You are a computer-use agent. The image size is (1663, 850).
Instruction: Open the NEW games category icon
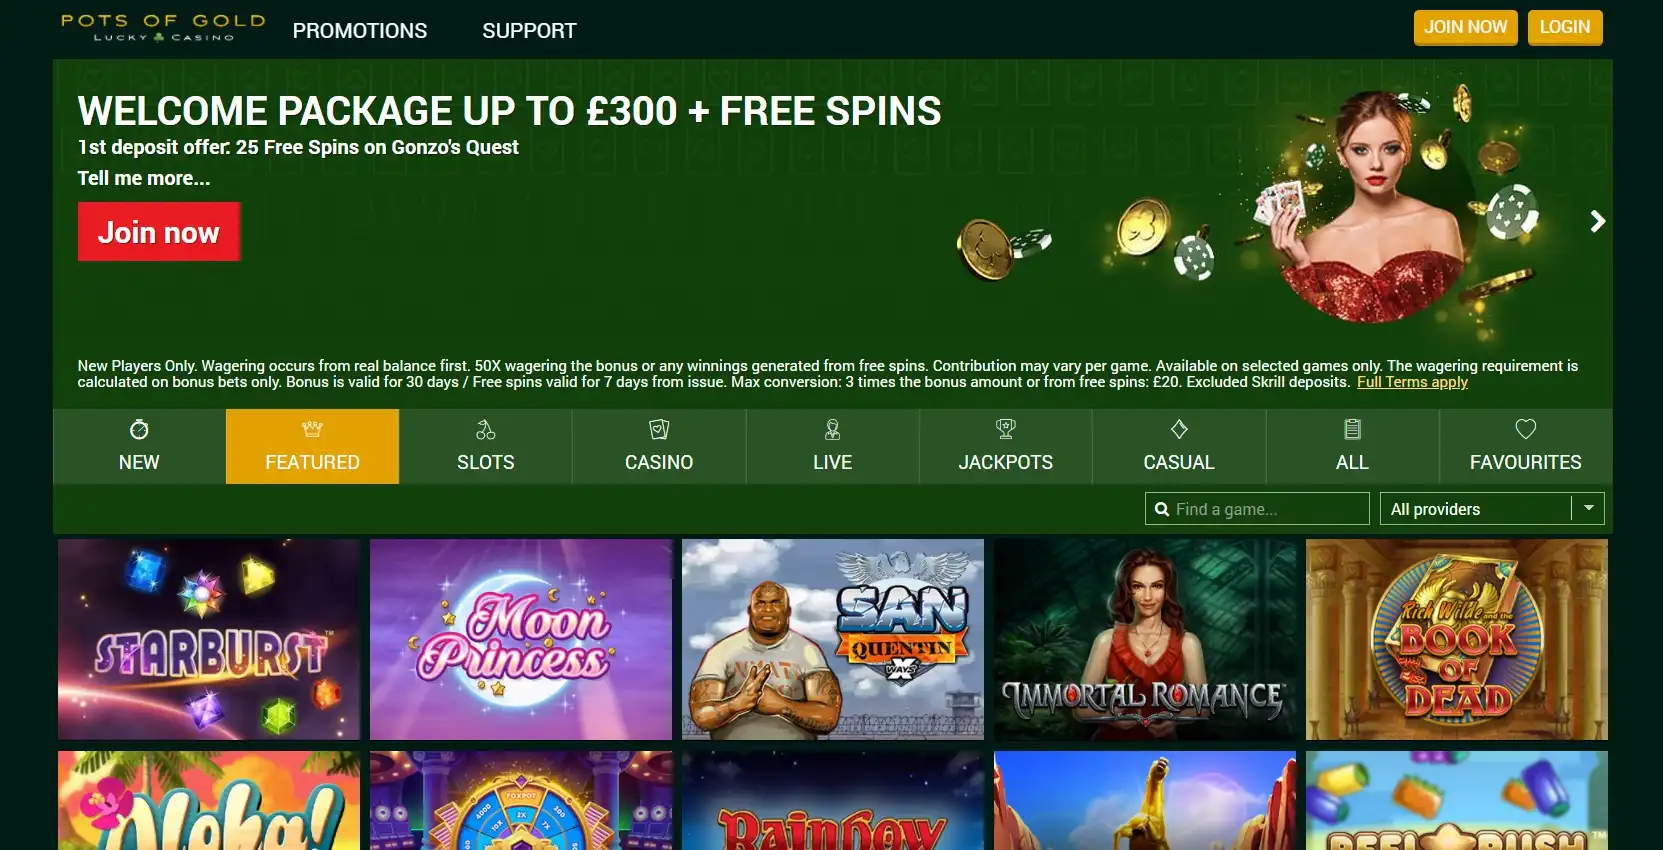coord(139,429)
